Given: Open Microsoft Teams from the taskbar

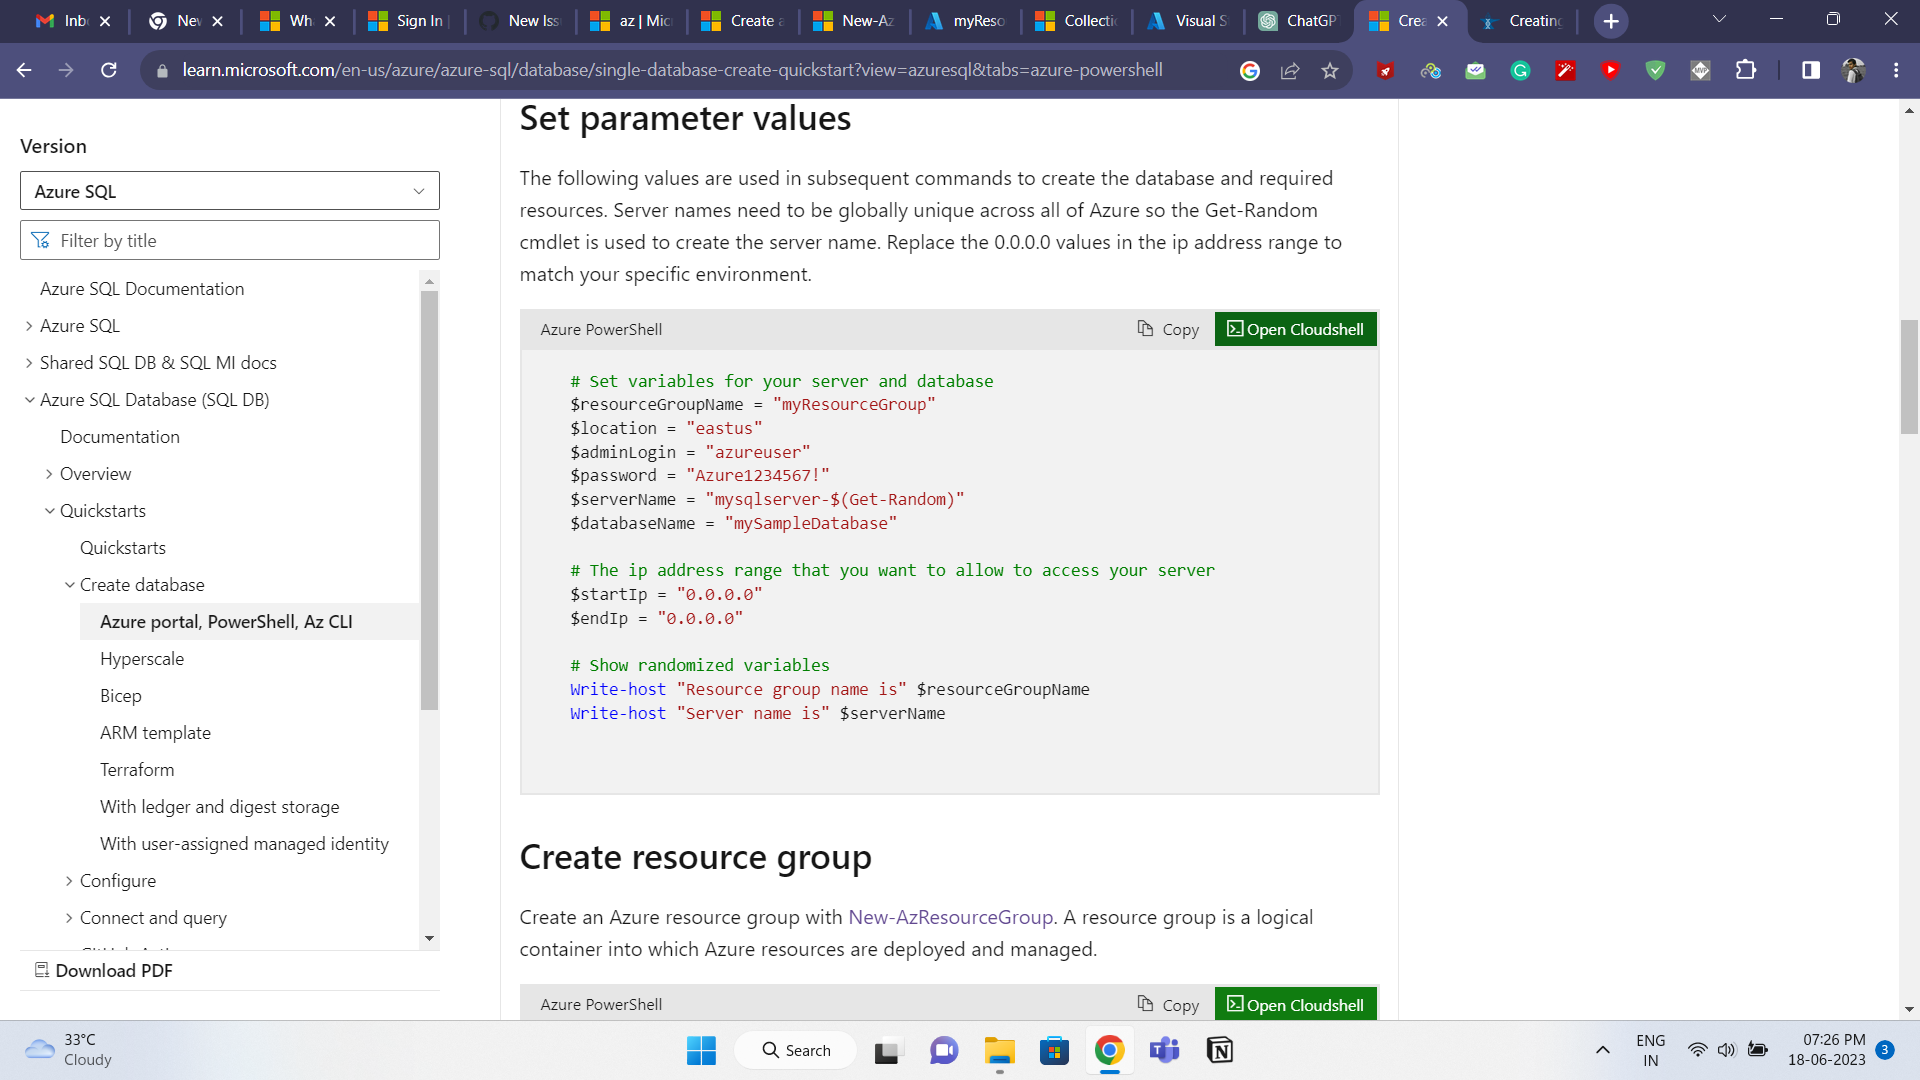Looking at the screenshot, I should pos(1164,1050).
